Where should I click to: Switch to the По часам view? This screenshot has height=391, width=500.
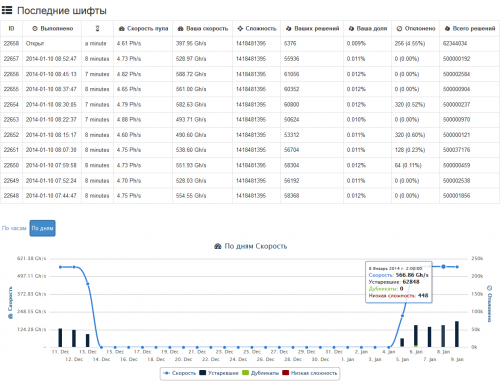[x=14, y=228]
